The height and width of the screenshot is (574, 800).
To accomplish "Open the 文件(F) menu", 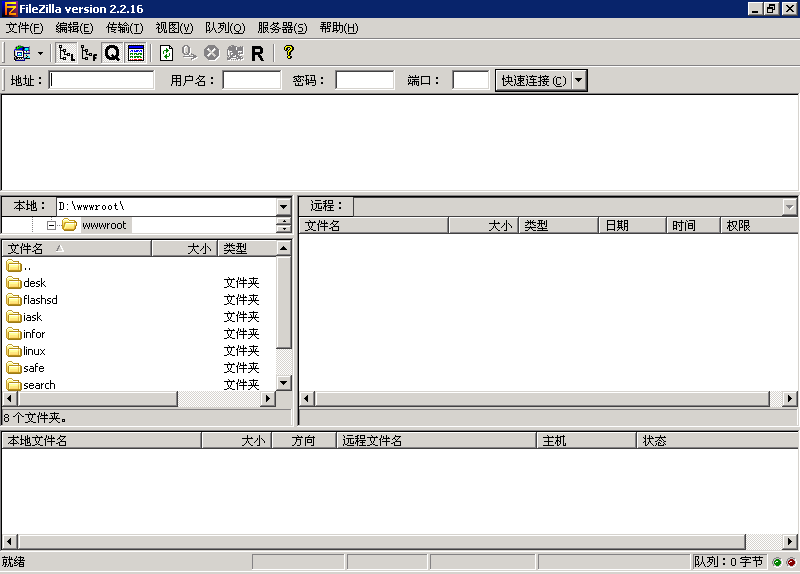I will (24, 28).
